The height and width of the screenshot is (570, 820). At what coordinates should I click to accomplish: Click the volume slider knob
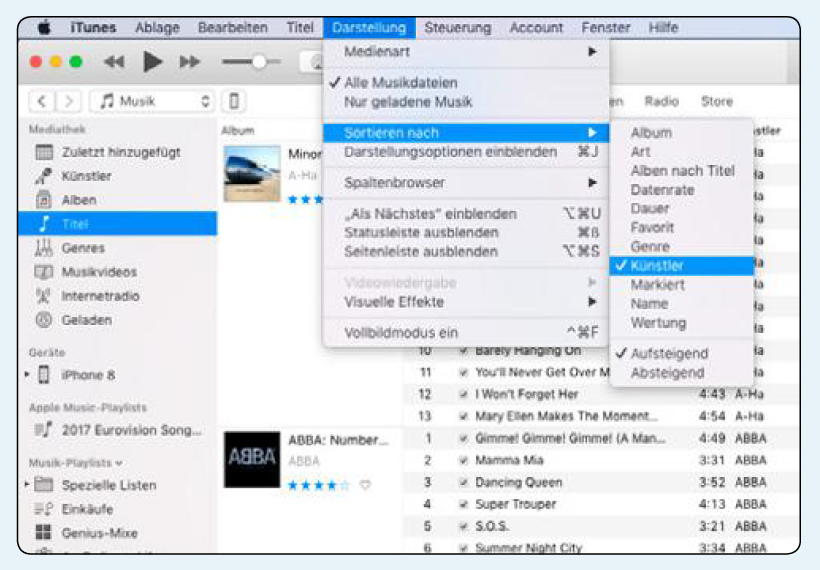259,62
